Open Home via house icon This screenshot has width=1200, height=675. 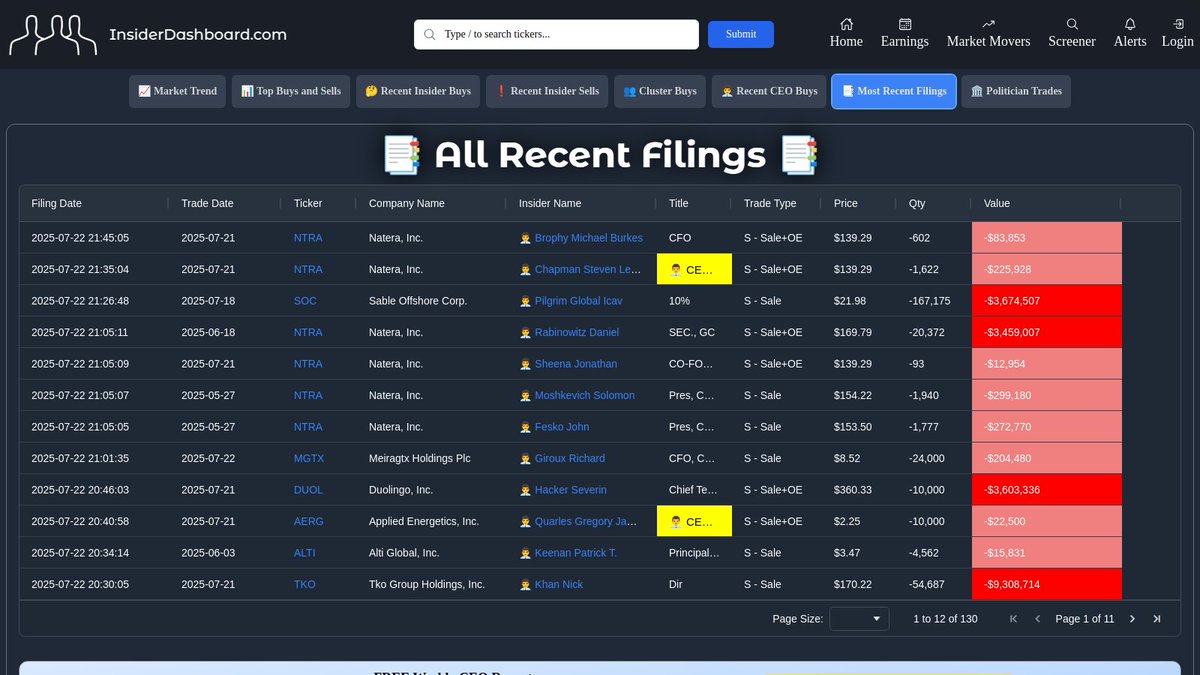846,24
